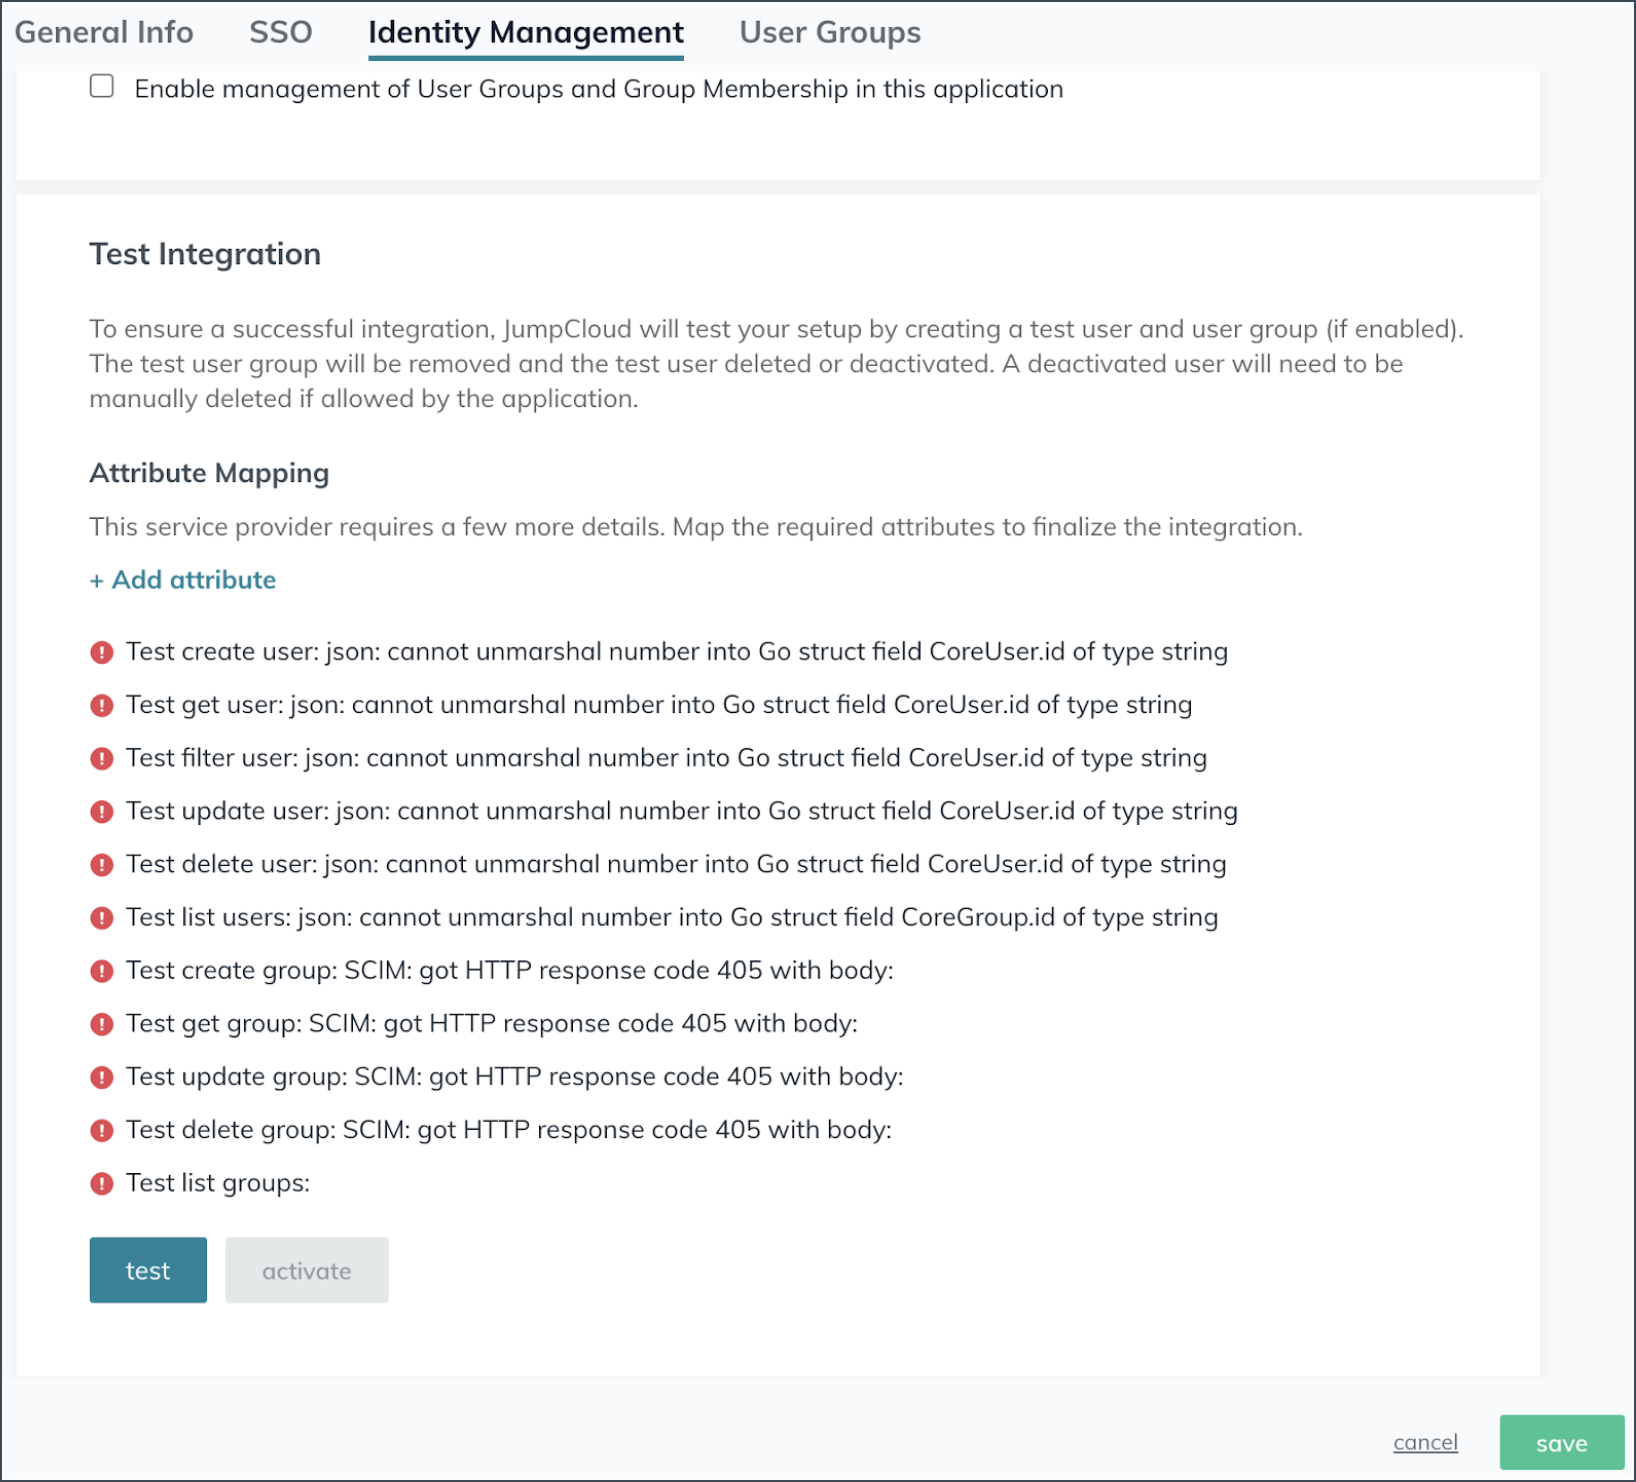Click the error icon beside Test list users
Viewport: 1636px width, 1482px height.
101,918
